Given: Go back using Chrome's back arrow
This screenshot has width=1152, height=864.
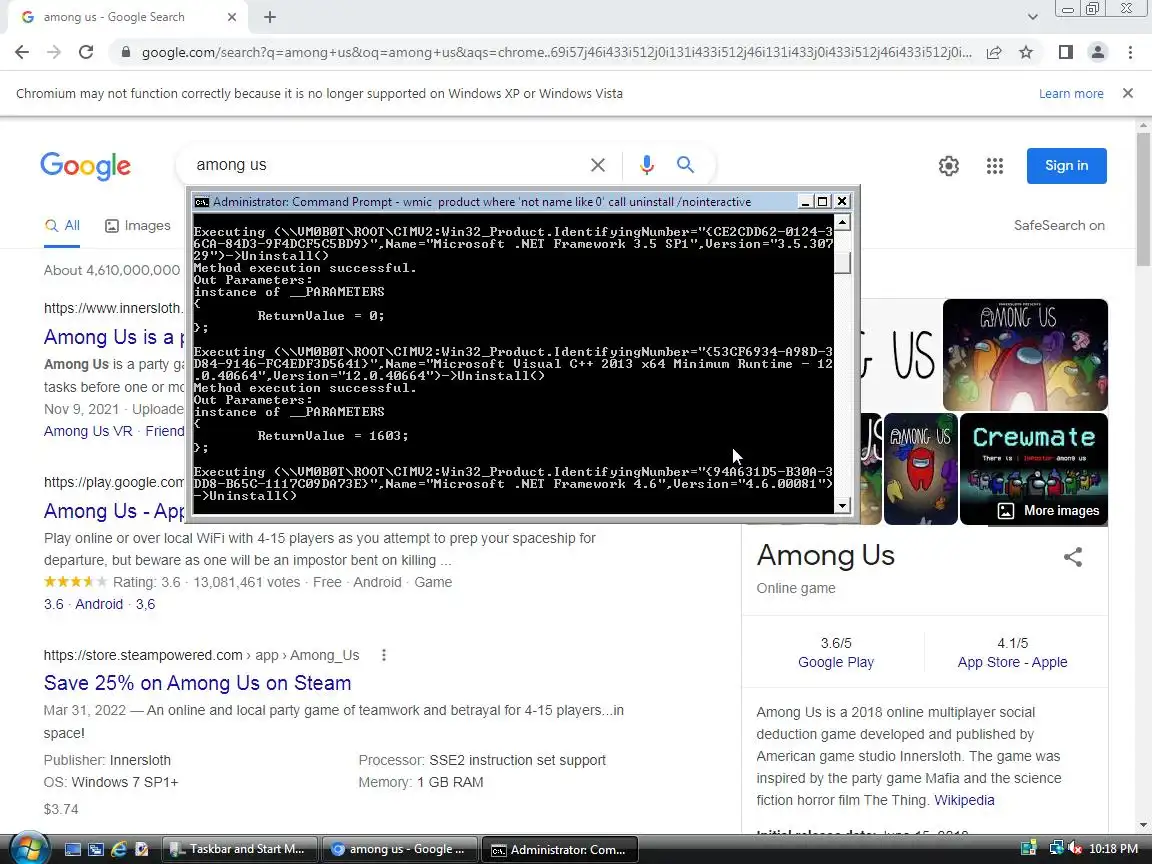Looking at the screenshot, I should 22,52.
